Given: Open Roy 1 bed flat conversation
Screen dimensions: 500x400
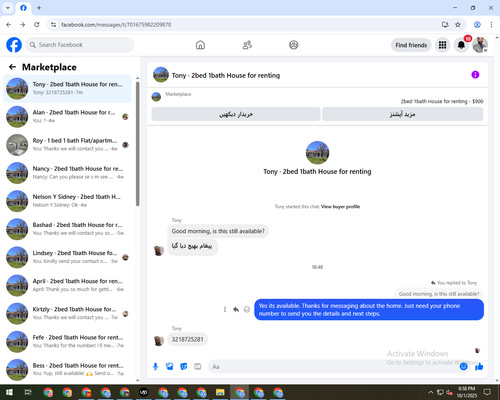Looking at the screenshot, I should 67,145.
